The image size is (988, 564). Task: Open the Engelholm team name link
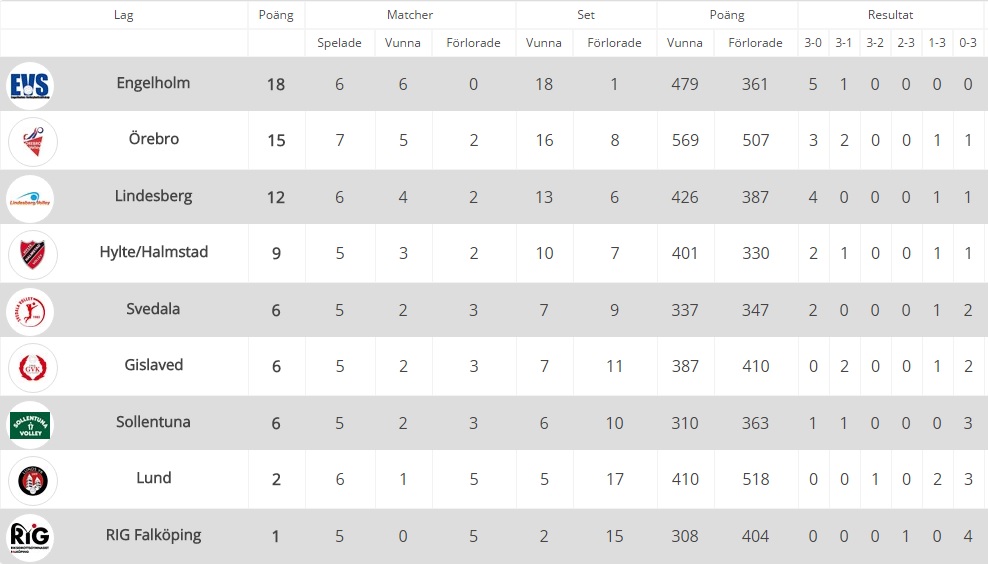tap(153, 83)
